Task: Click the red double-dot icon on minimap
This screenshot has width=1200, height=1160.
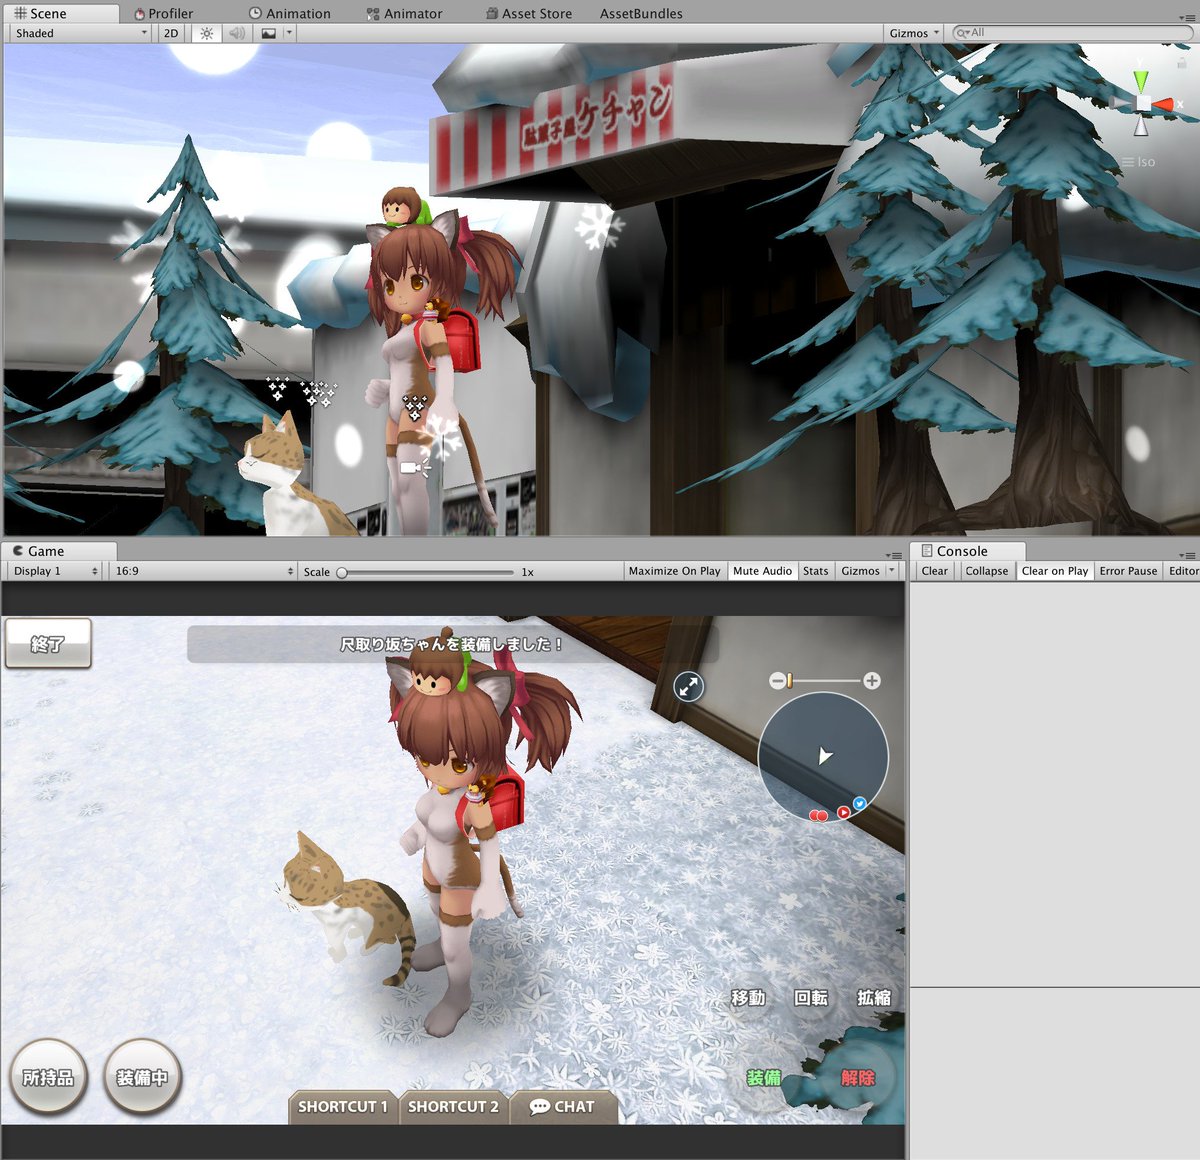Action: tap(818, 816)
